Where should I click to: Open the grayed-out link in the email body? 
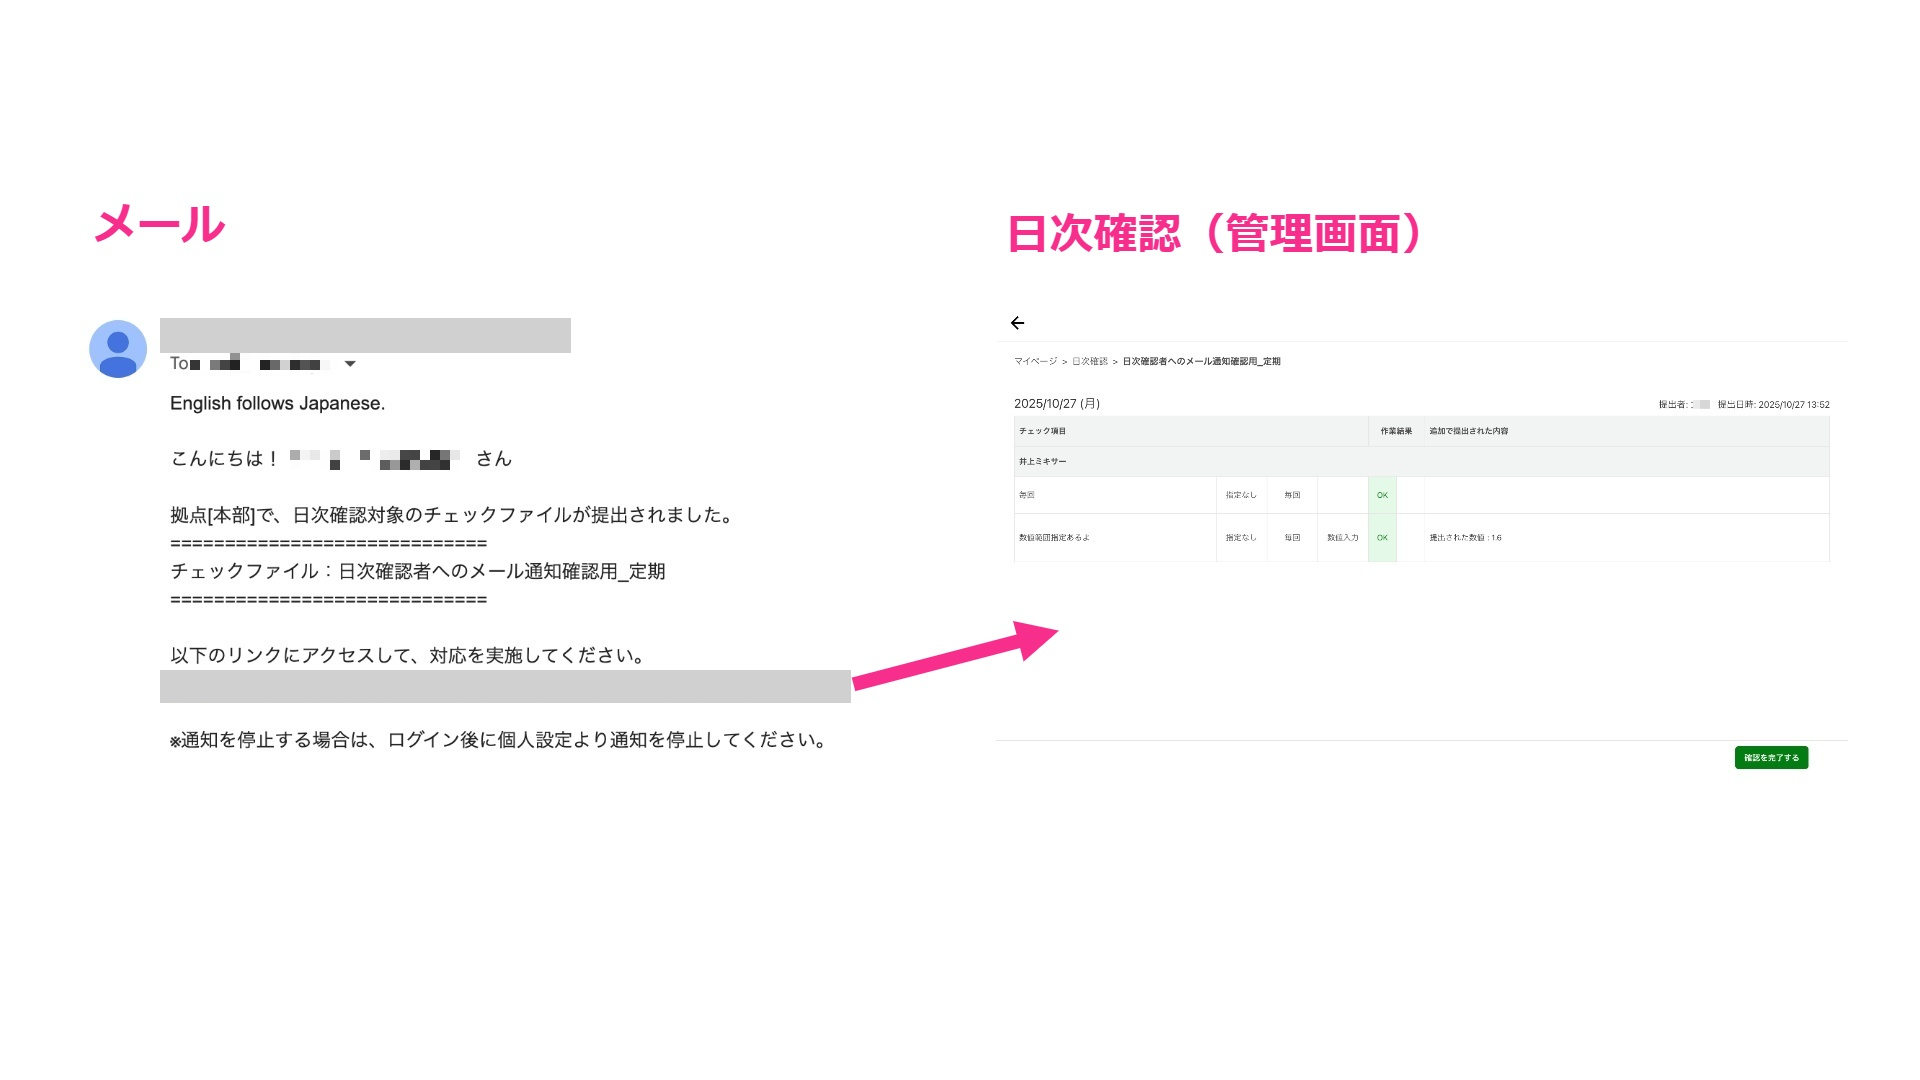(505, 687)
